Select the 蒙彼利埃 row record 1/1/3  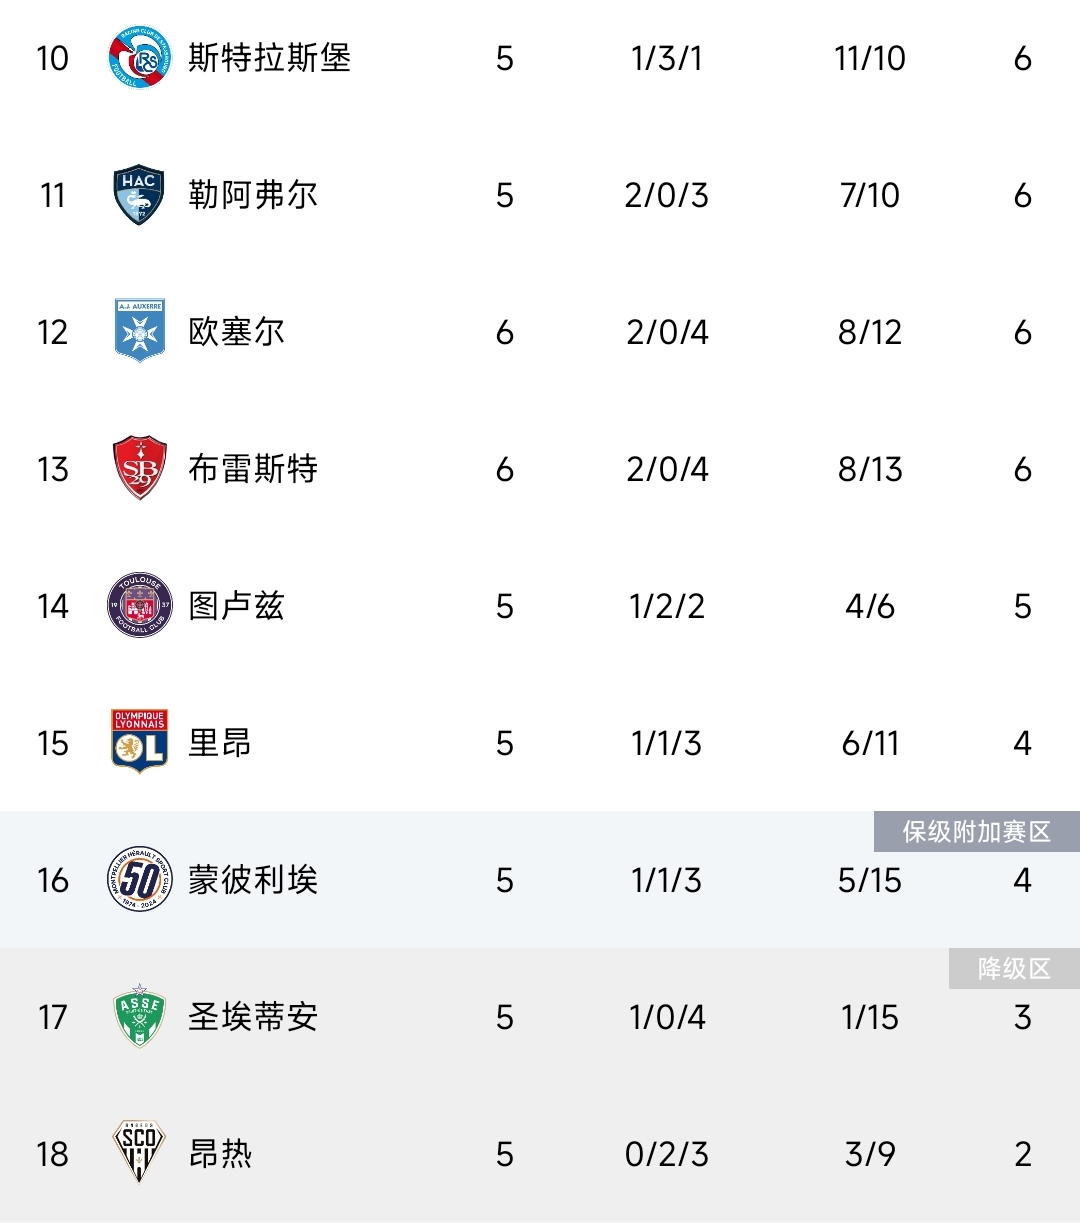click(667, 880)
